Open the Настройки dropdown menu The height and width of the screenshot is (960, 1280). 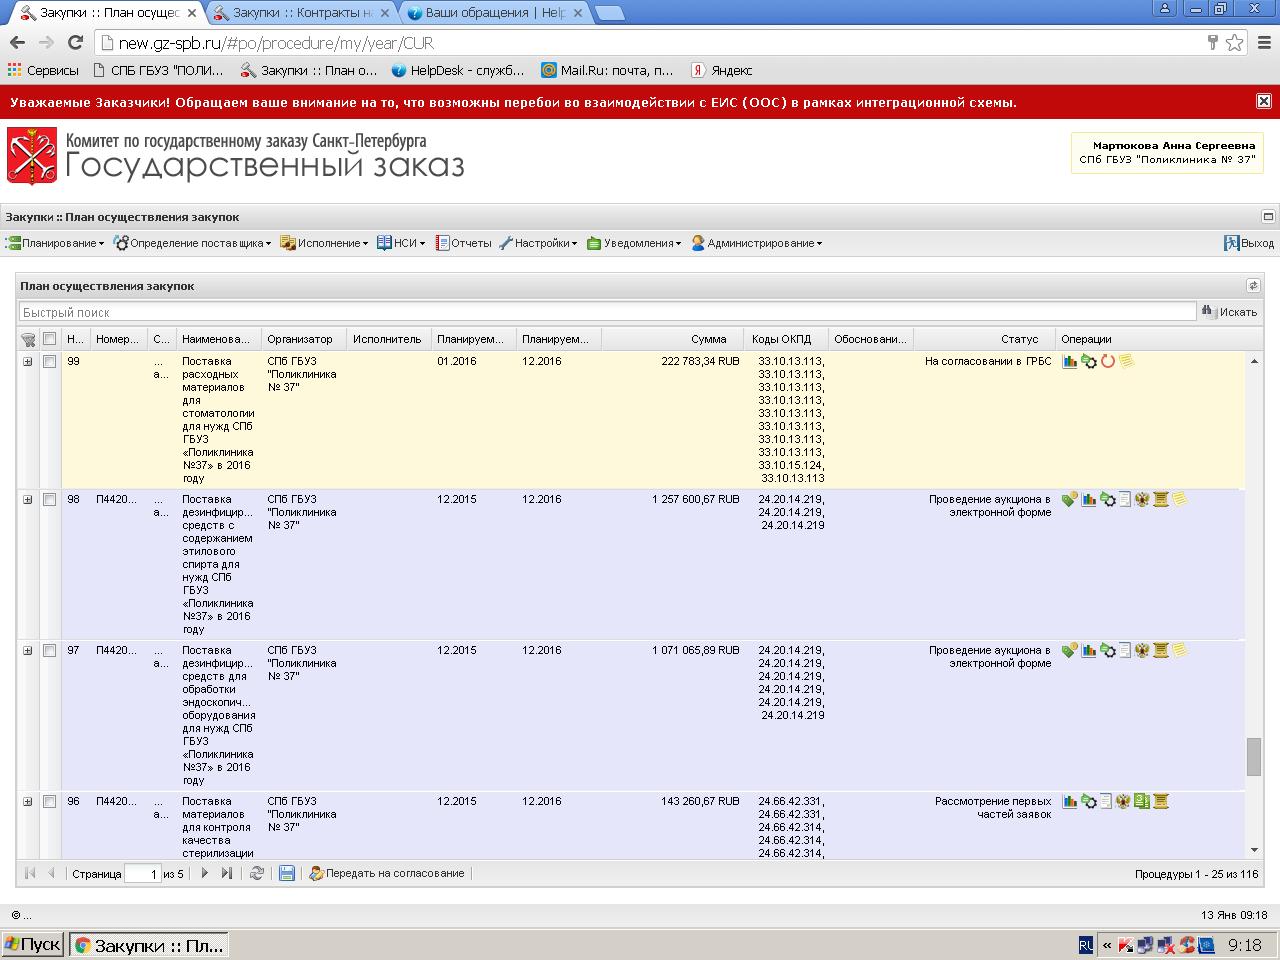pyautogui.click(x=538, y=243)
